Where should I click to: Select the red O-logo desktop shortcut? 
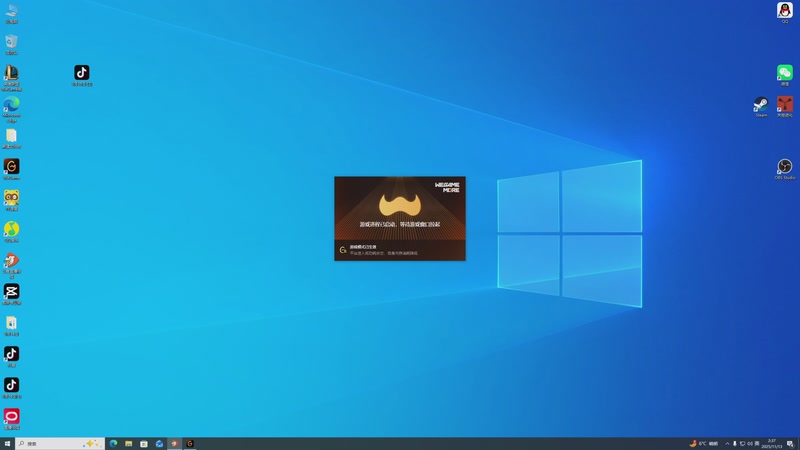[11, 419]
